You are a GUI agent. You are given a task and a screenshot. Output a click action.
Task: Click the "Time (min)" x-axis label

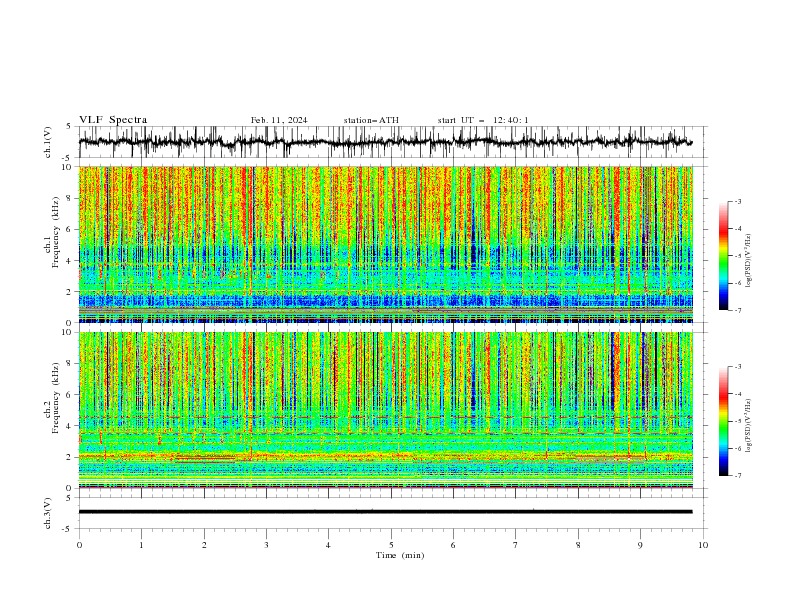coord(400,555)
